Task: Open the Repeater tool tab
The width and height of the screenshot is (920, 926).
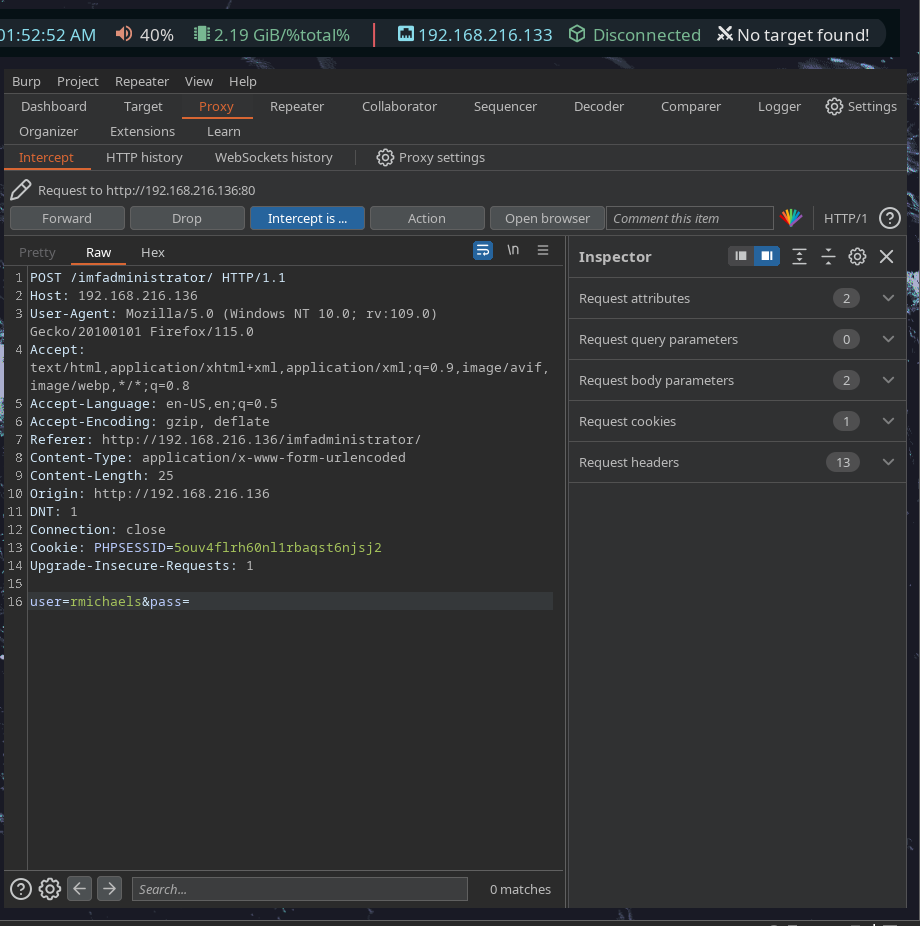Action: point(296,106)
